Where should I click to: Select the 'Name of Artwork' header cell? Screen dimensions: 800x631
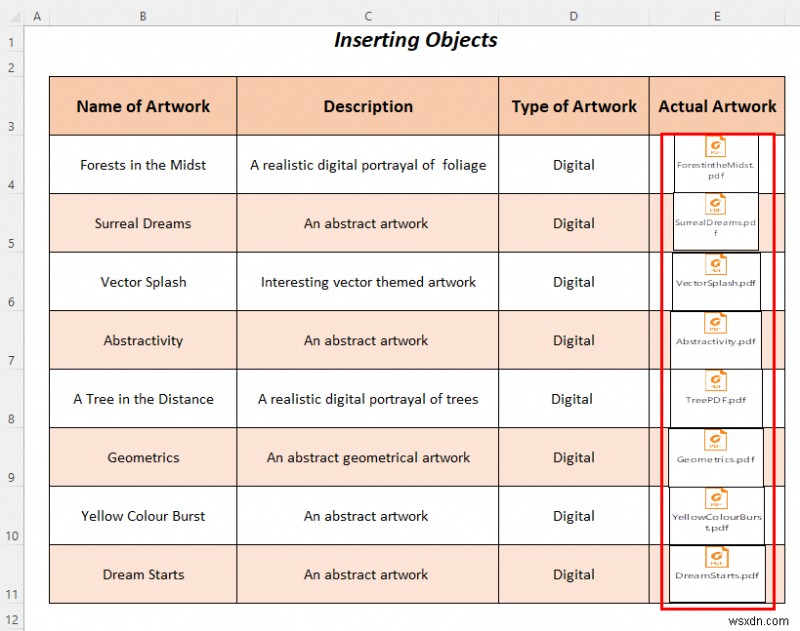tap(143, 106)
